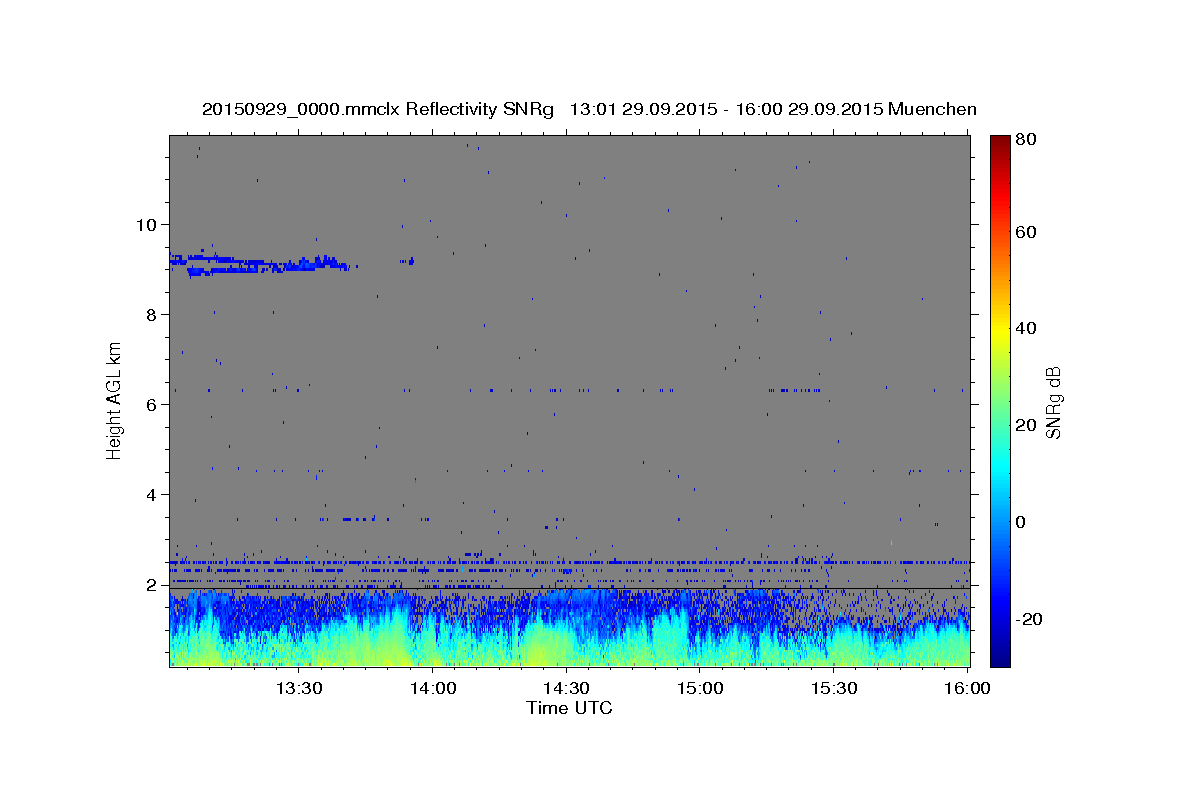Click the y-axis tick label '8'
The width and height of the screenshot is (1200, 800).
pyautogui.click(x=152, y=314)
